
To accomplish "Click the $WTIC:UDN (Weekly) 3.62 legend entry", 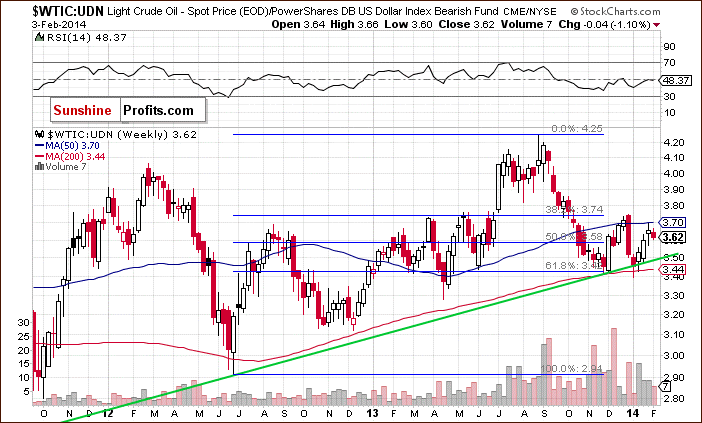I will (122, 135).
